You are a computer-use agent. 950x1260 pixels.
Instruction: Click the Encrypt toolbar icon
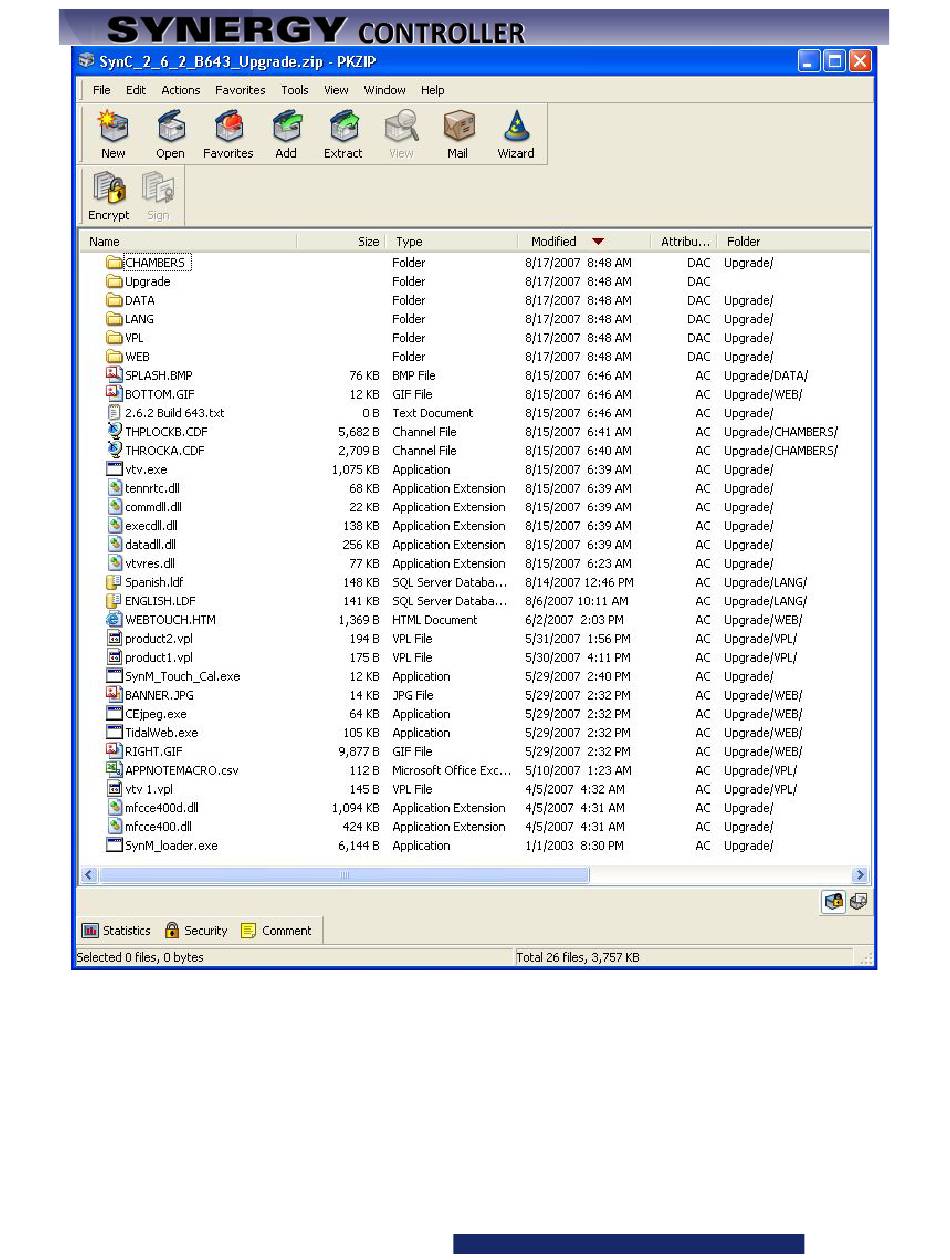pos(108,189)
